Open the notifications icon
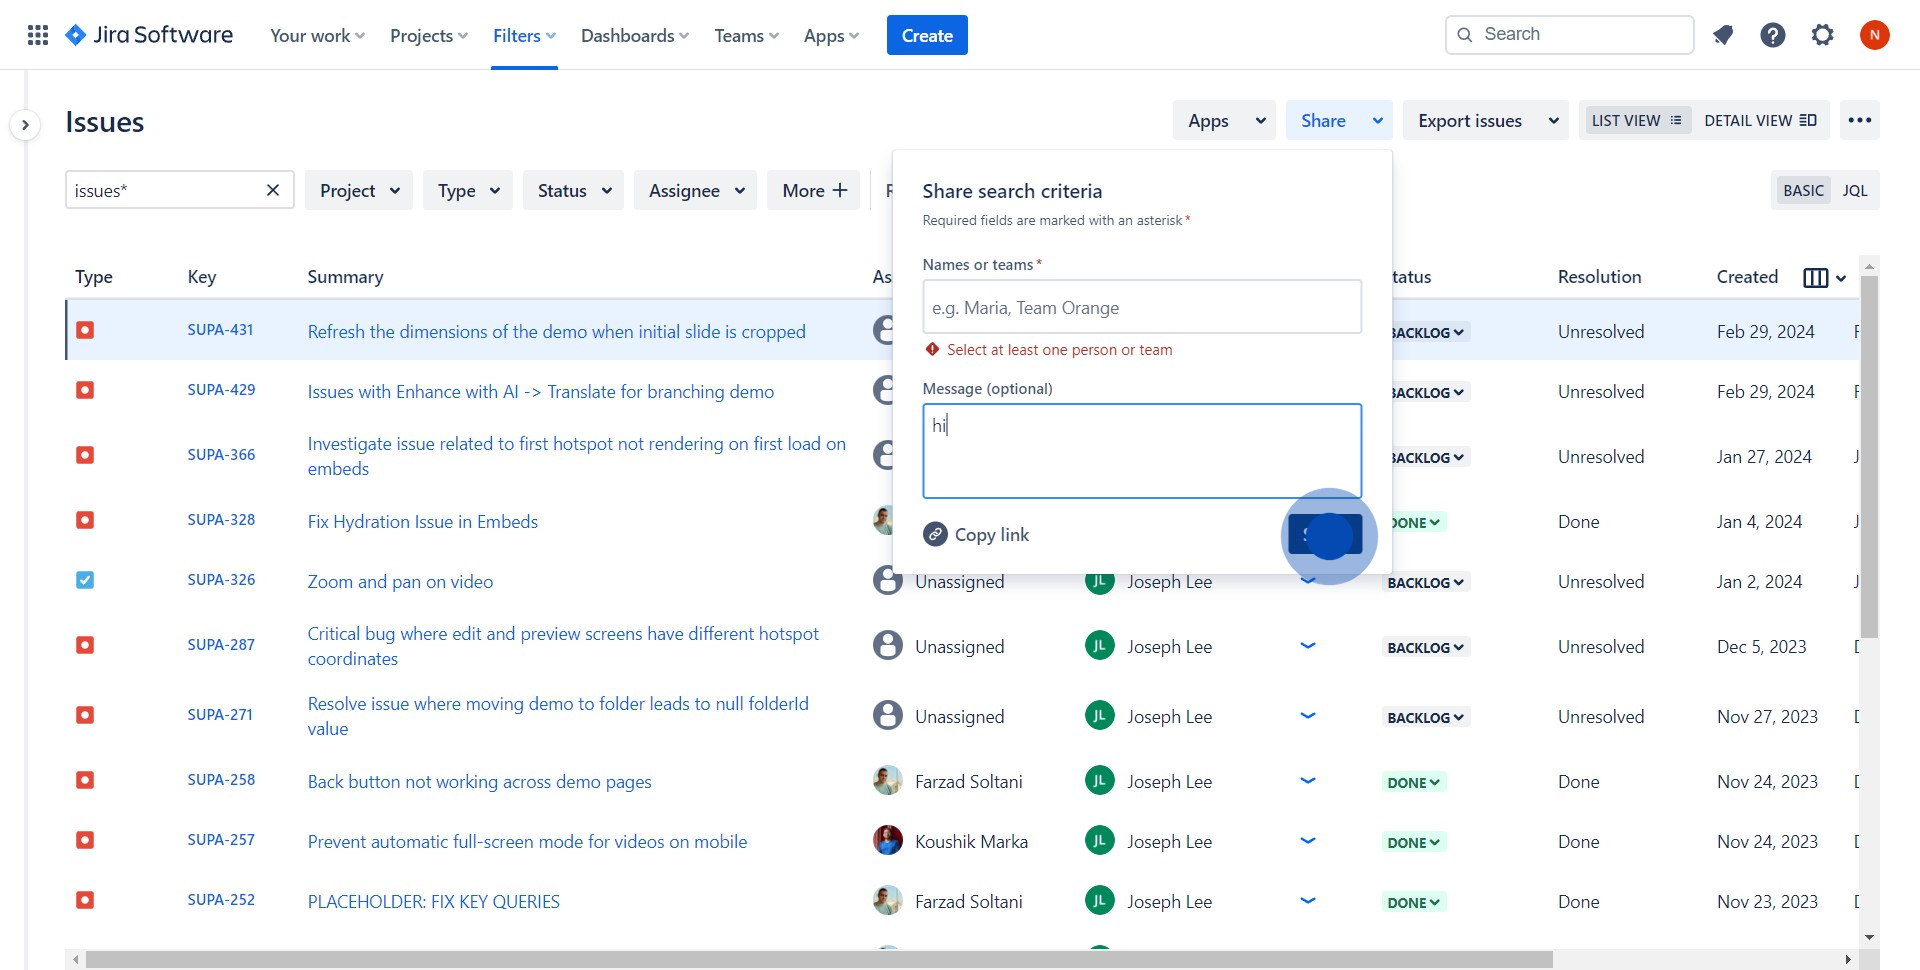Image resolution: width=1920 pixels, height=970 pixels. click(x=1723, y=36)
